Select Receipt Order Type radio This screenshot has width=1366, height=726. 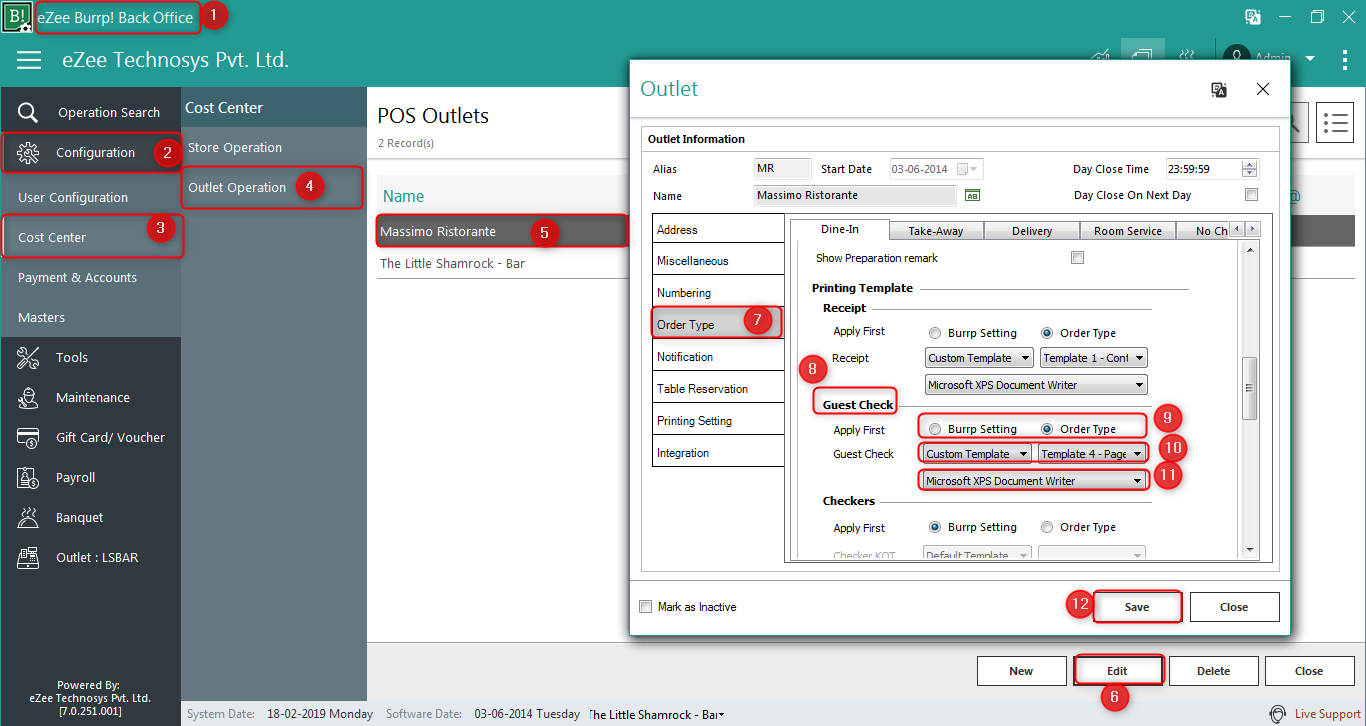(x=1047, y=333)
